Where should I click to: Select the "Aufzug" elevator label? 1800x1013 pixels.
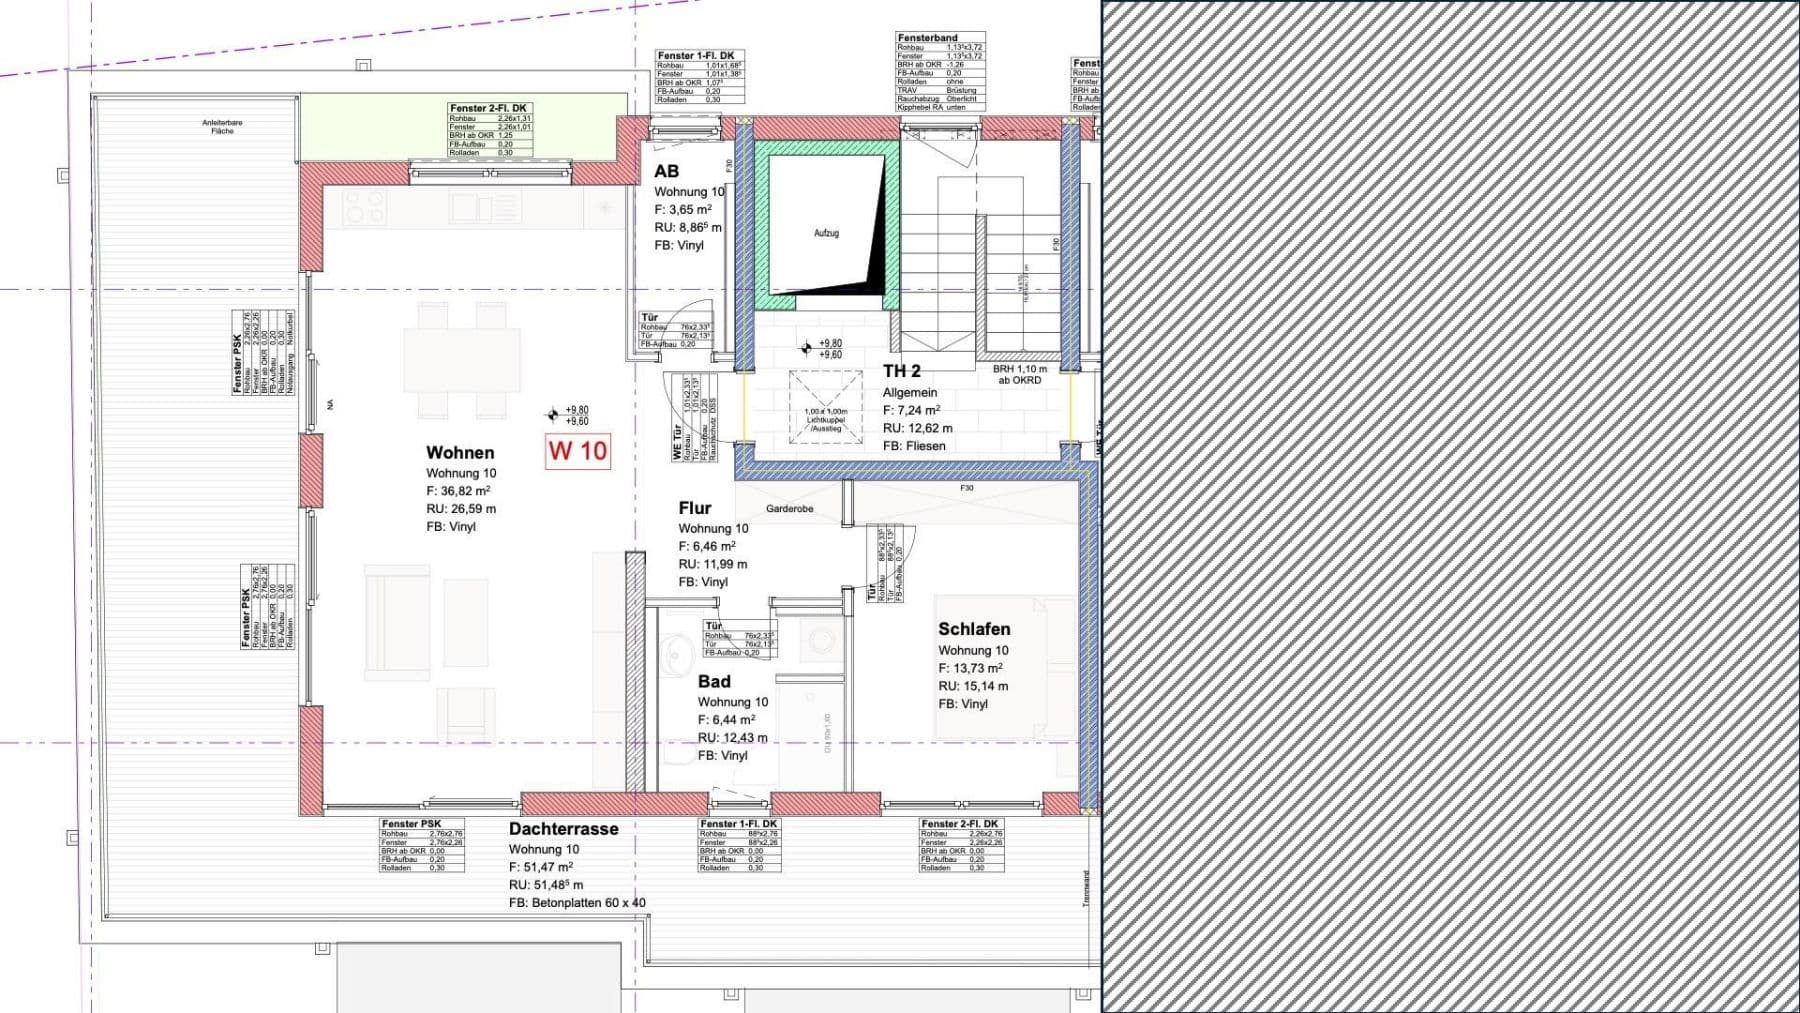[x=826, y=233]
